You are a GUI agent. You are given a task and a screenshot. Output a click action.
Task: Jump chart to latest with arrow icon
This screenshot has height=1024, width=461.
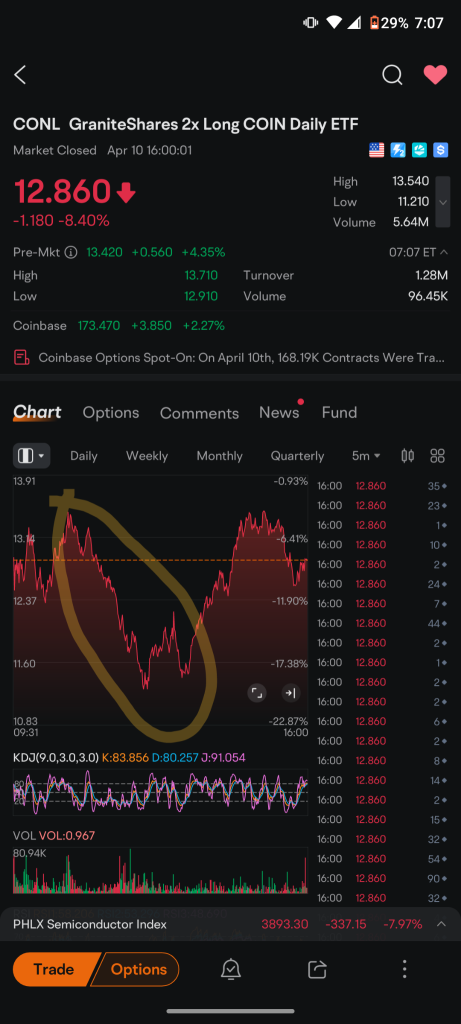[291, 693]
